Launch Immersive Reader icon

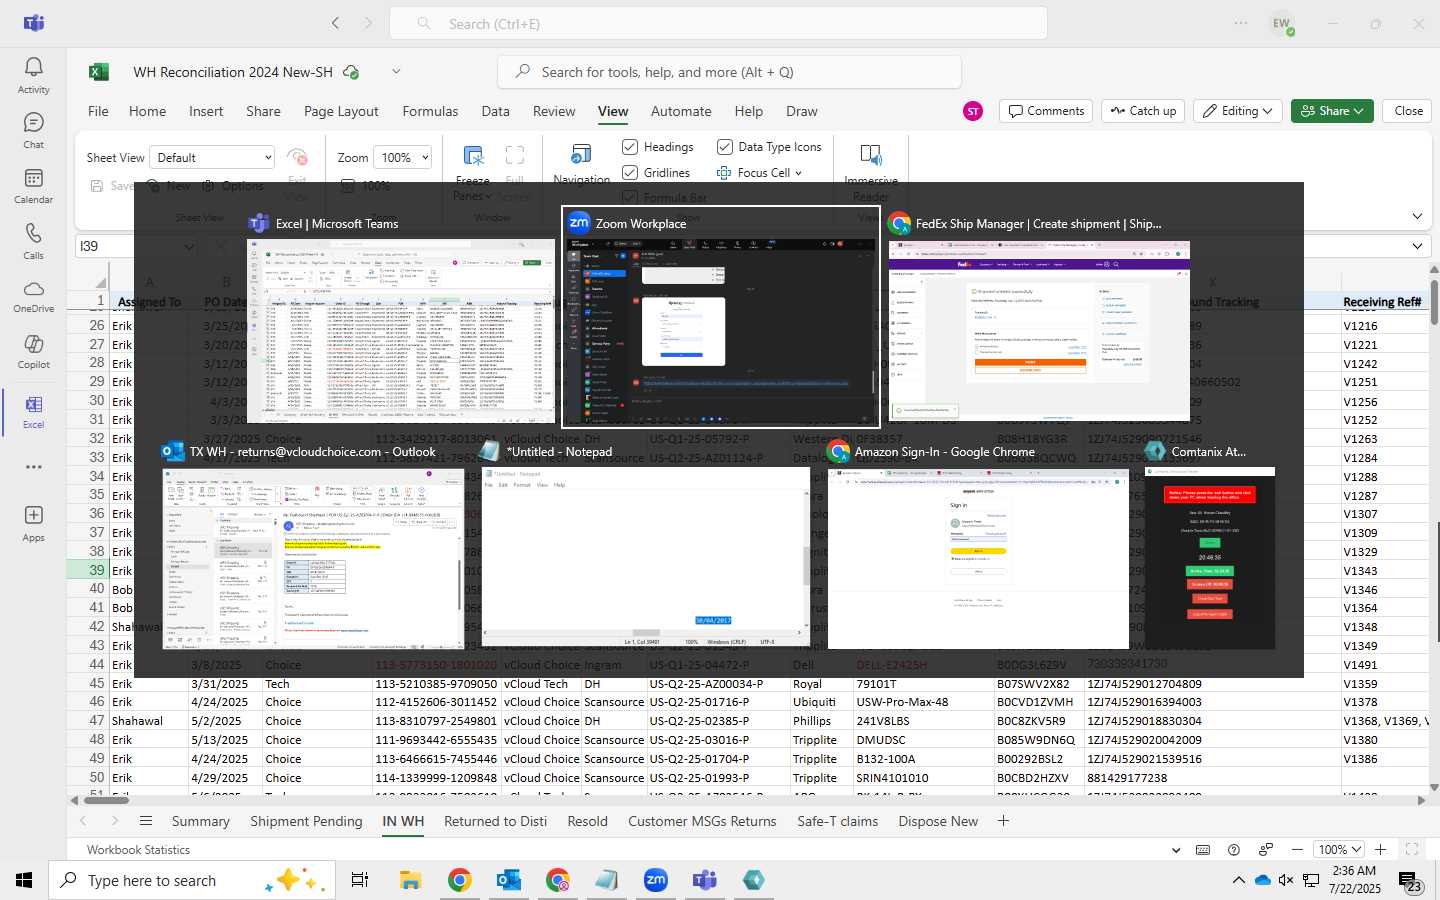[x=871, y=154]
